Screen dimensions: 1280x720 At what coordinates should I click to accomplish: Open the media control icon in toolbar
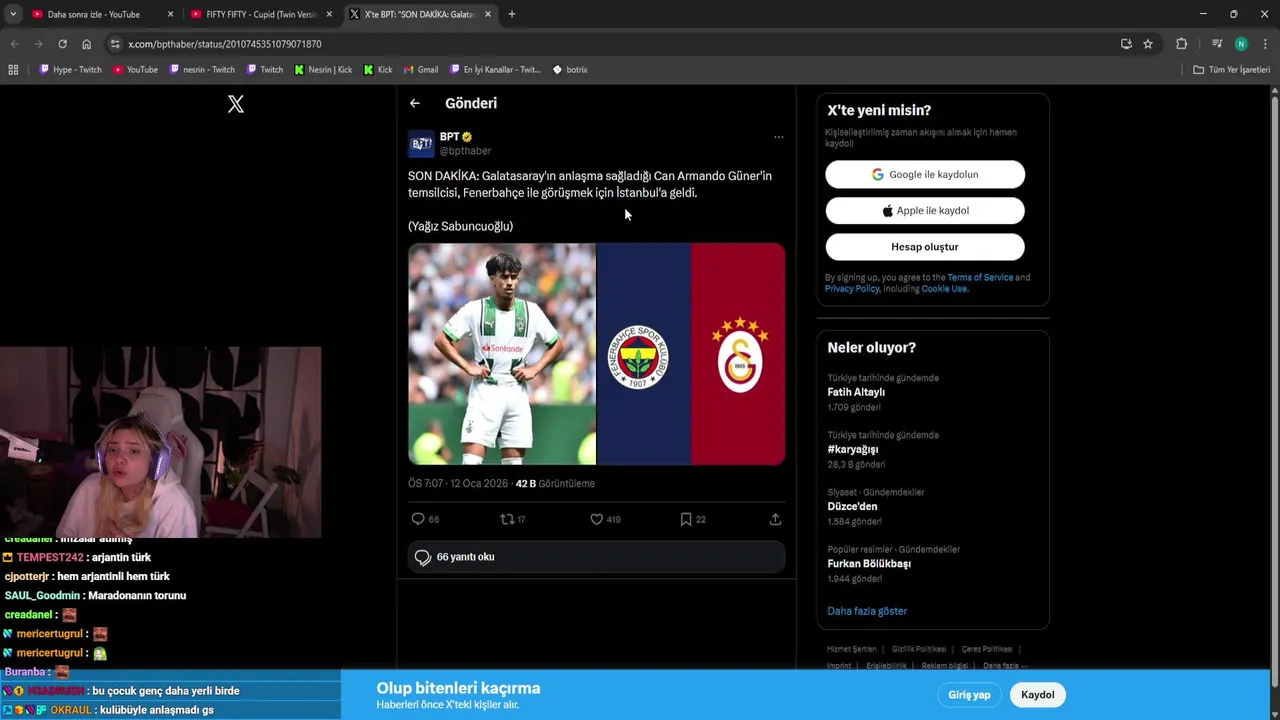(1216, 44)
